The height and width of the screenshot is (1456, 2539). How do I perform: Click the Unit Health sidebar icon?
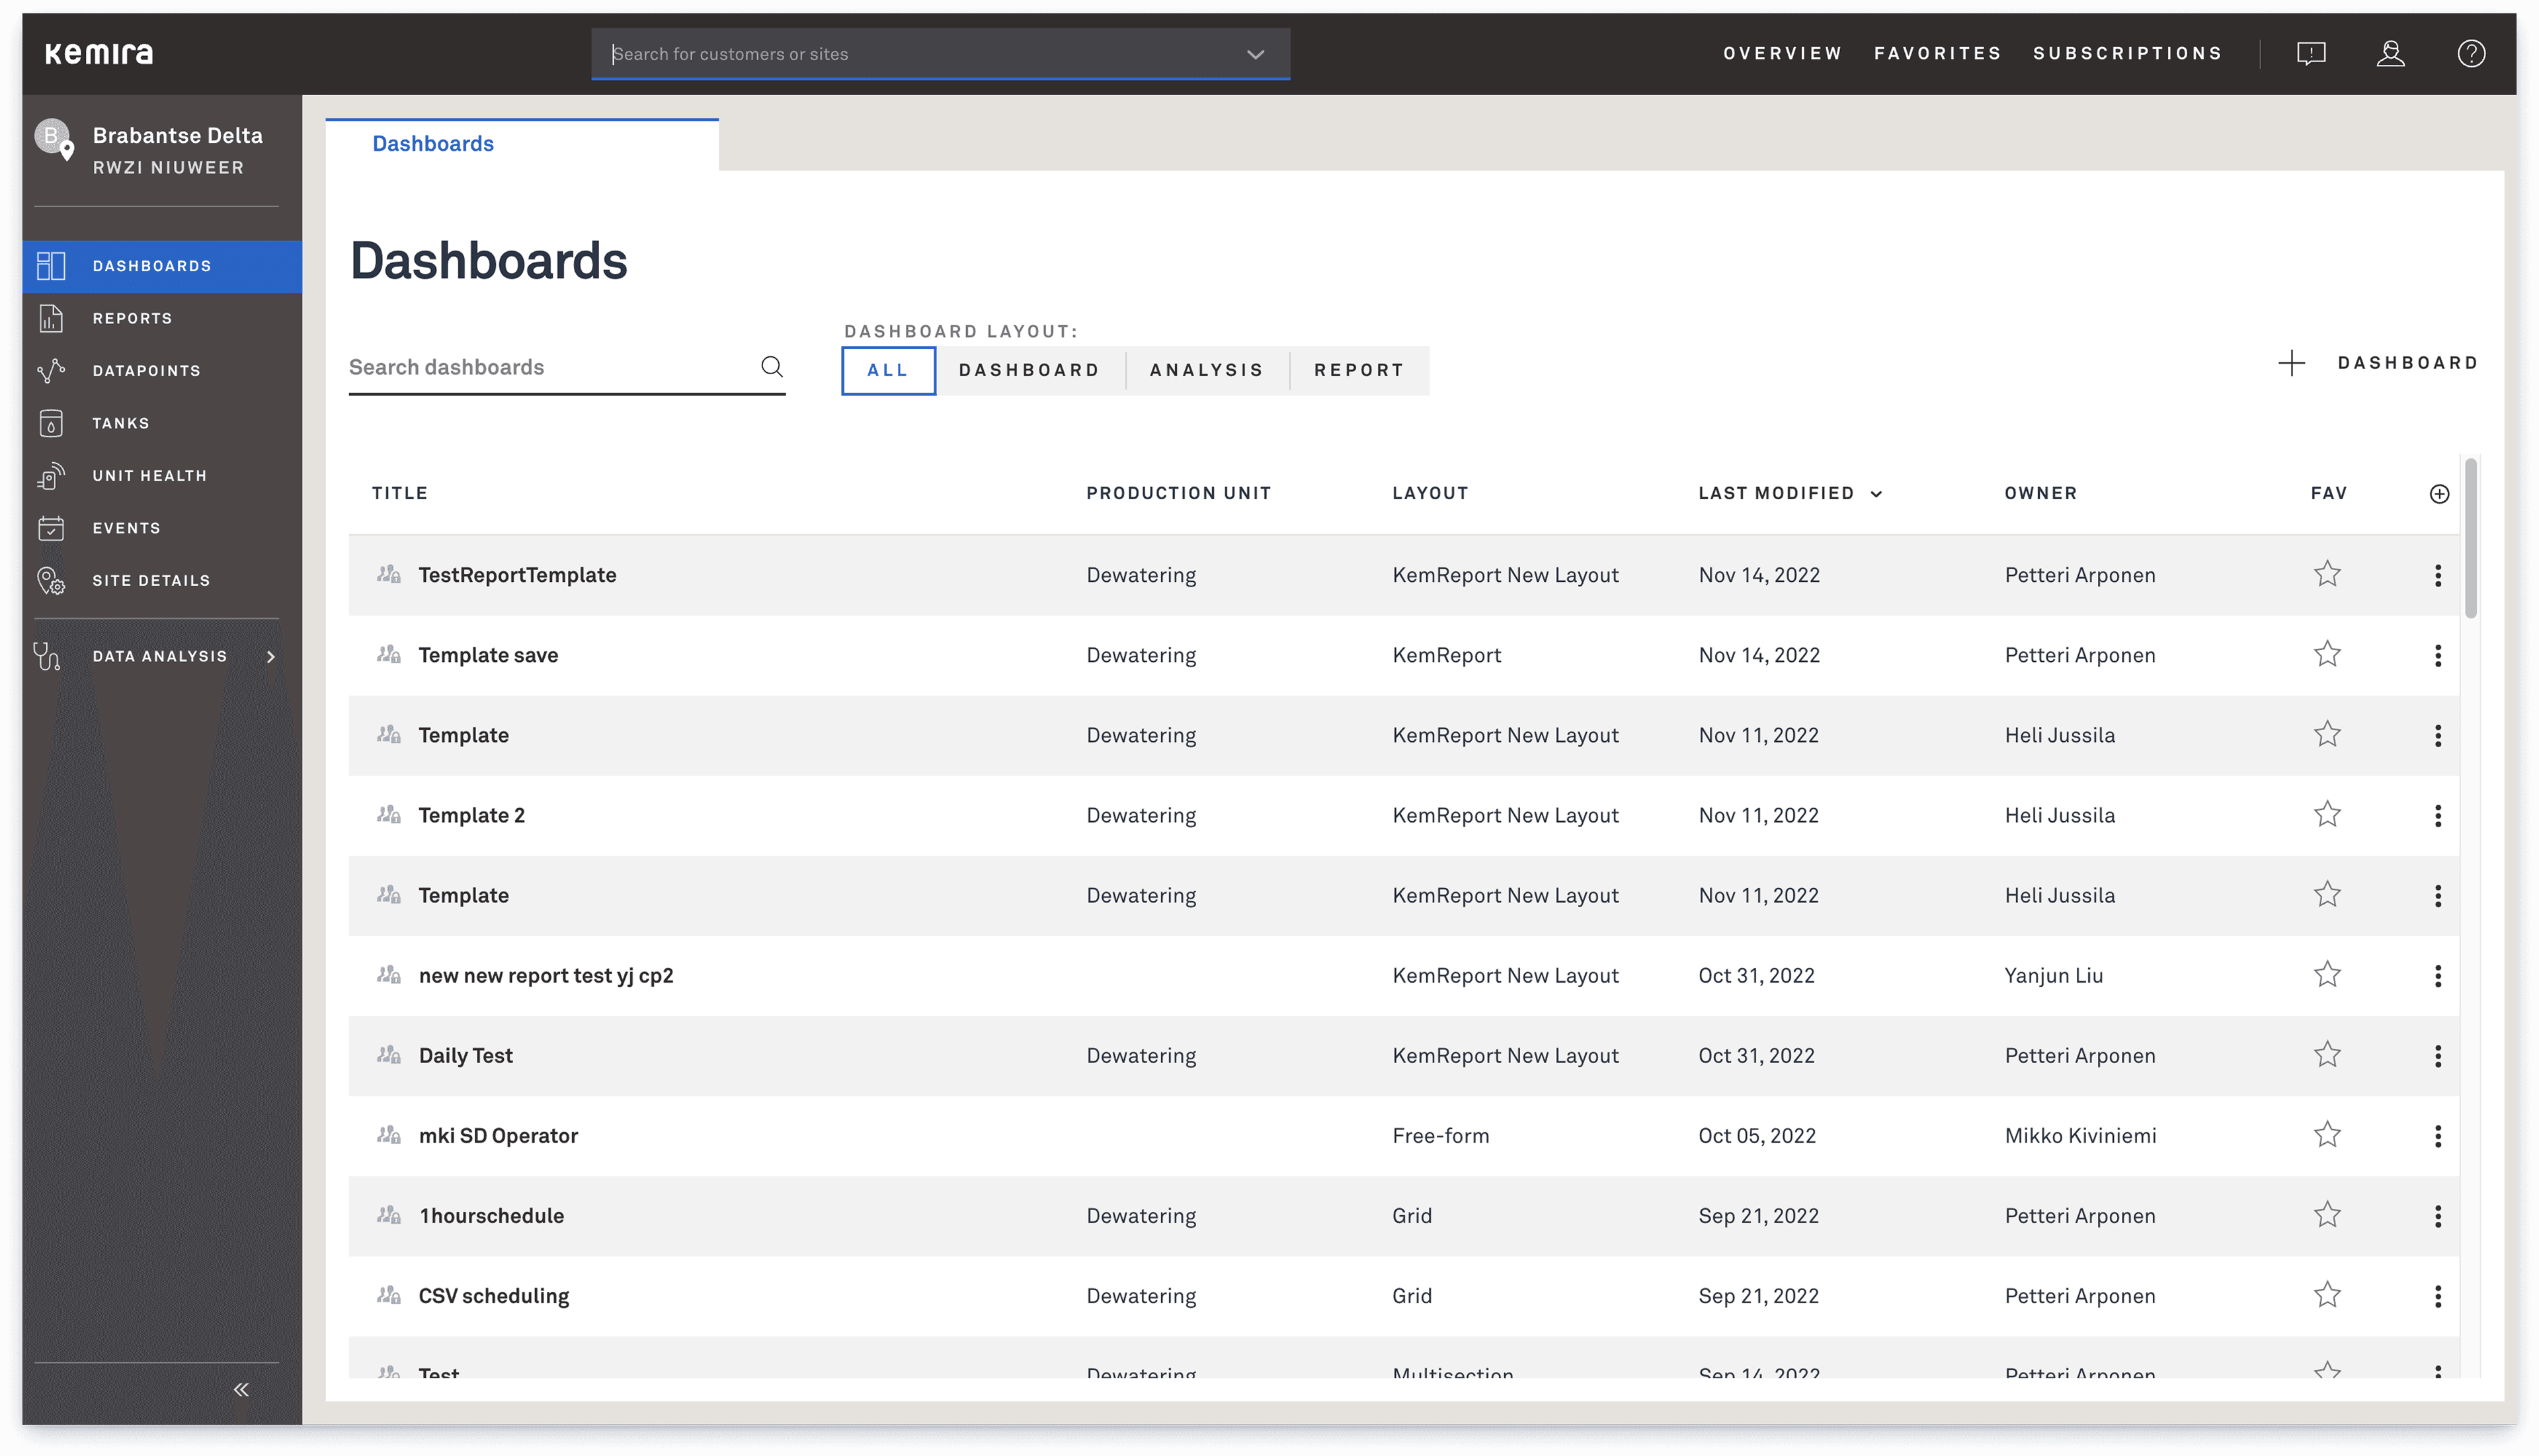pyautogui.click(x=51, y=476)
